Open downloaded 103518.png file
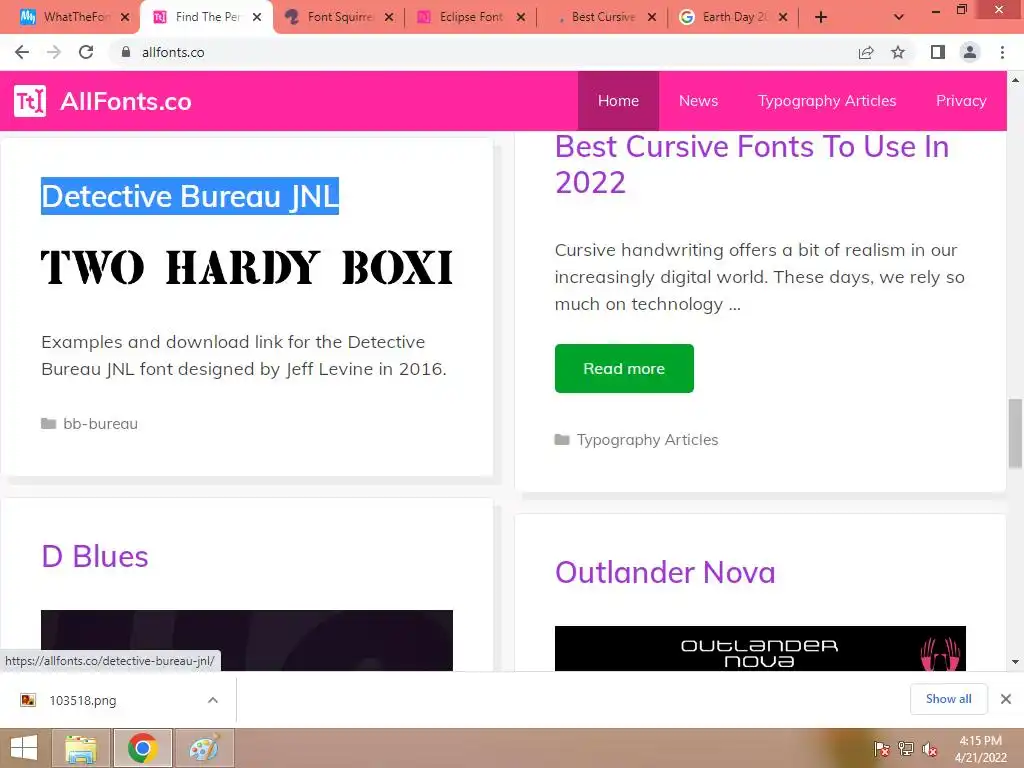Screen dimensions: 1024x768 (x=83, y=701)
